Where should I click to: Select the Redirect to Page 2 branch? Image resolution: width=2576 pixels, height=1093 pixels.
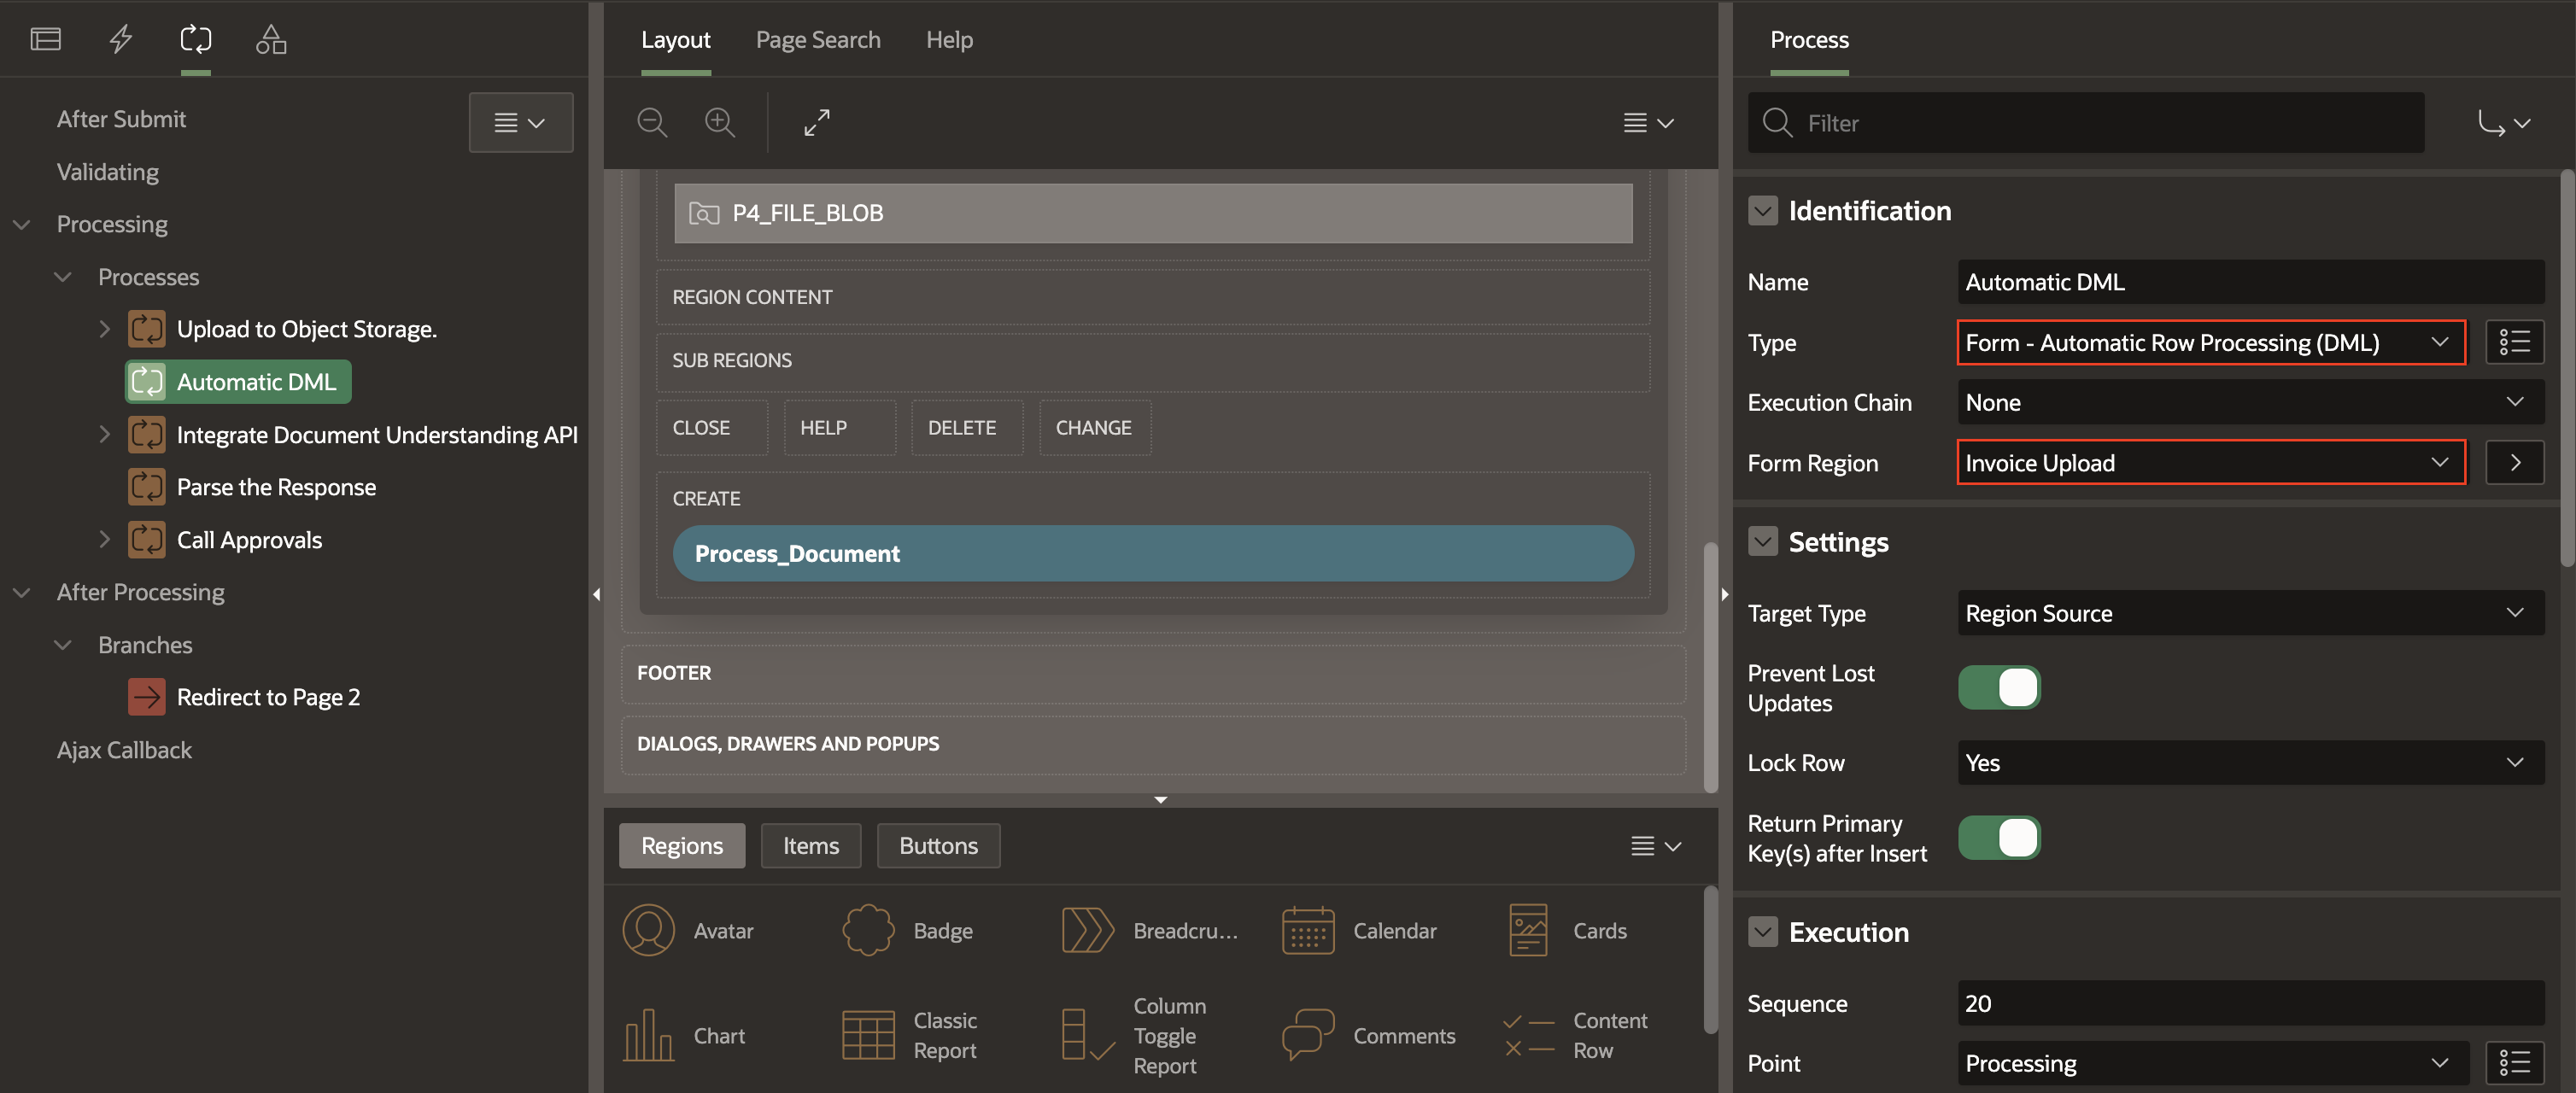(x=267, y=697)
